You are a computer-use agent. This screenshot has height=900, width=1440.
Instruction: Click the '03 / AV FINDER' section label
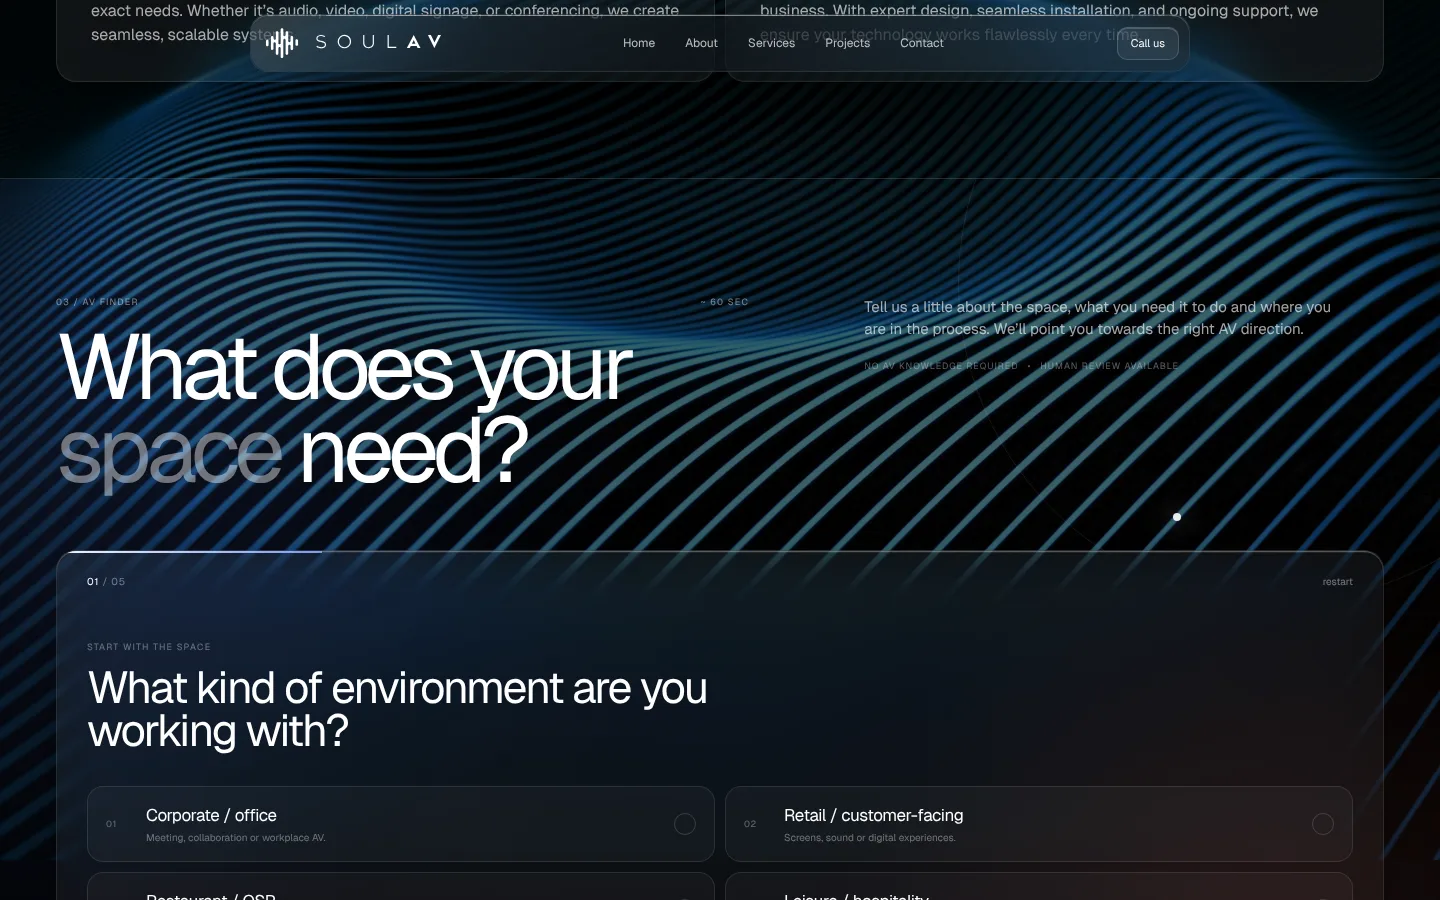click(x=97, y=302)
